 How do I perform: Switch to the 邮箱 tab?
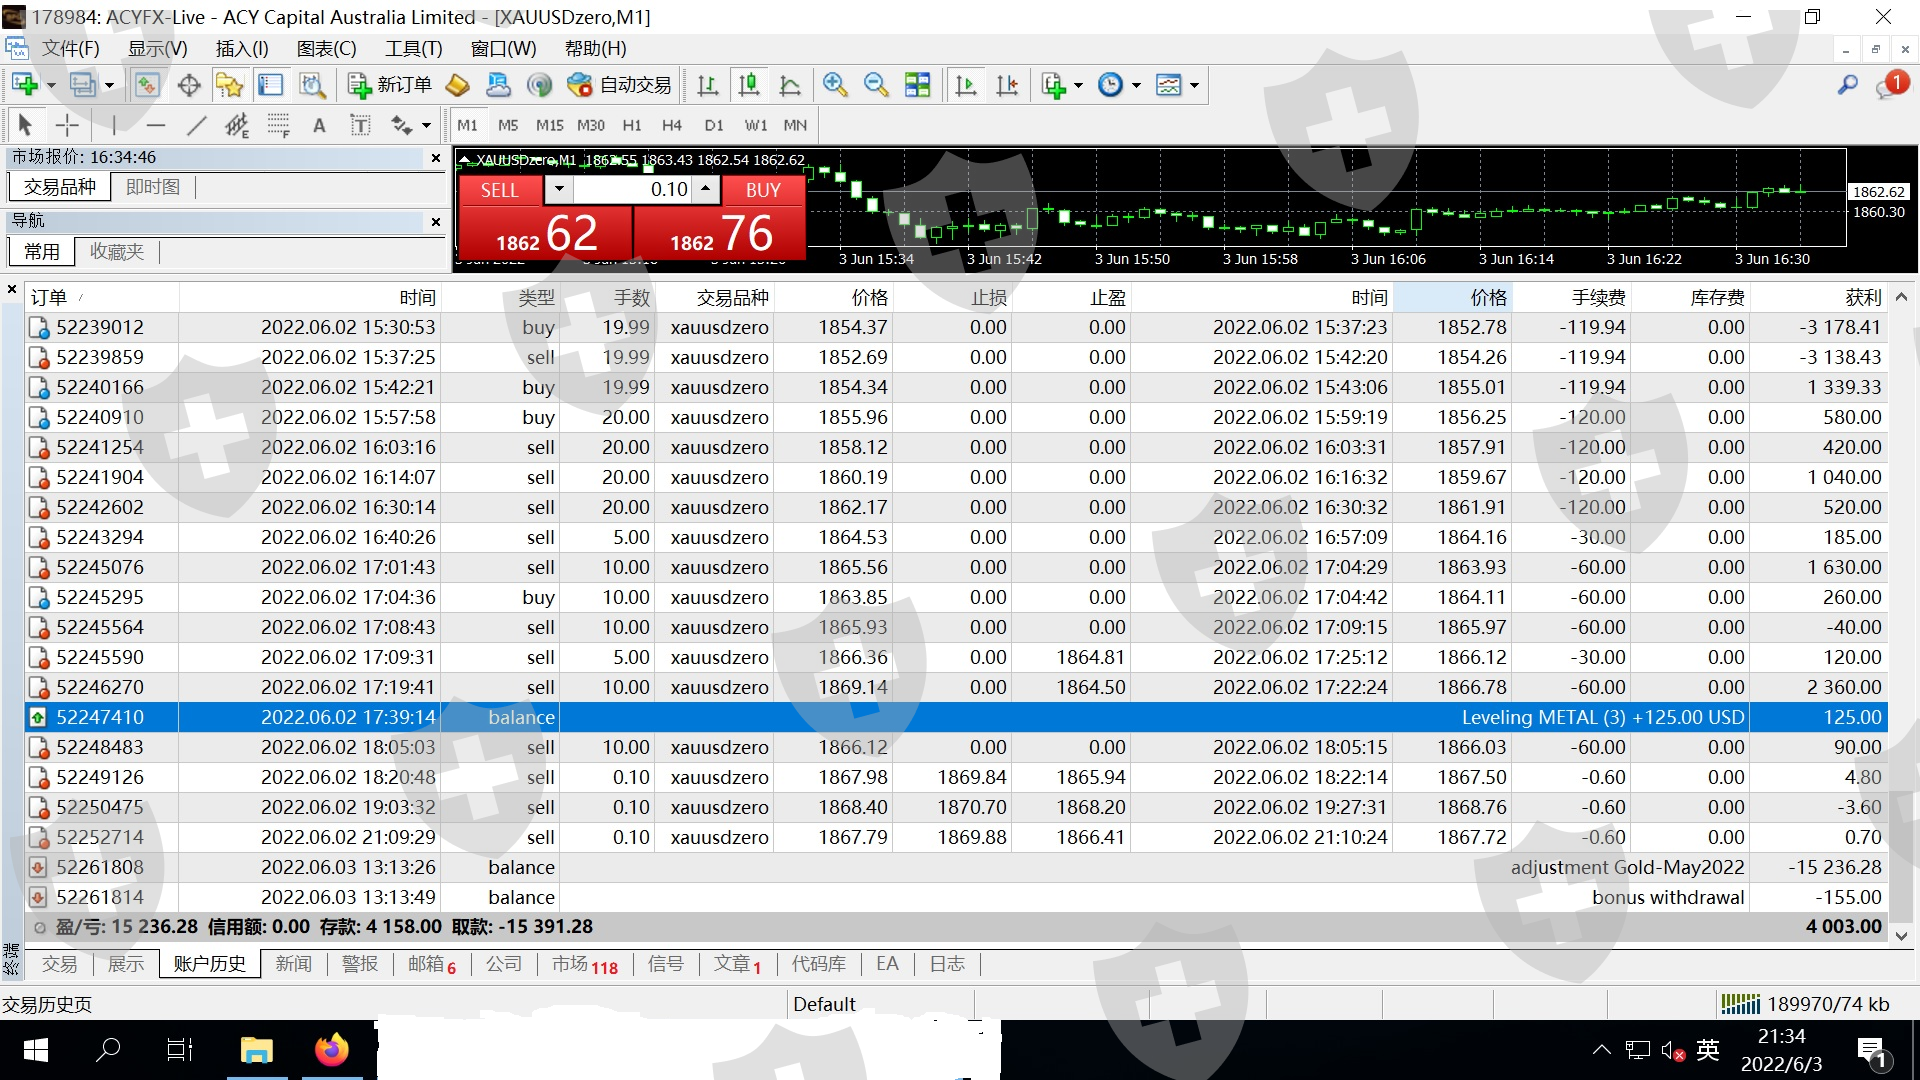pyautogui.click(x=431, y=964)
